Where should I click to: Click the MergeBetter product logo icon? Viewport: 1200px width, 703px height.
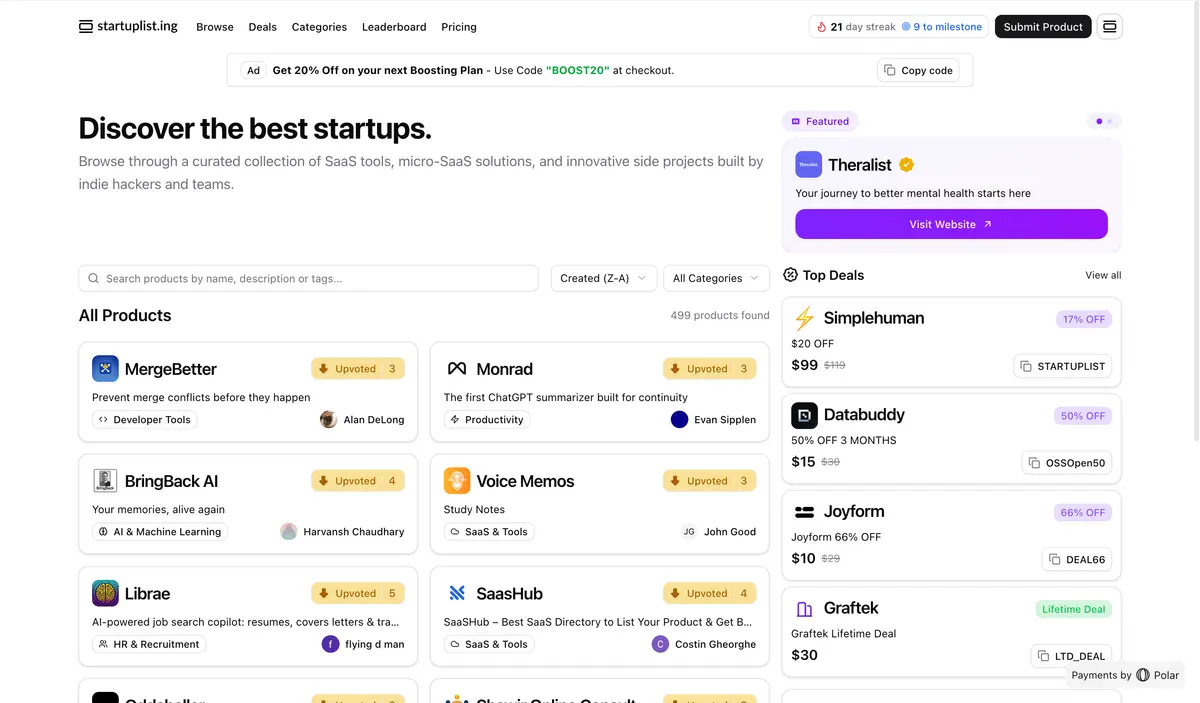[105, 368]
